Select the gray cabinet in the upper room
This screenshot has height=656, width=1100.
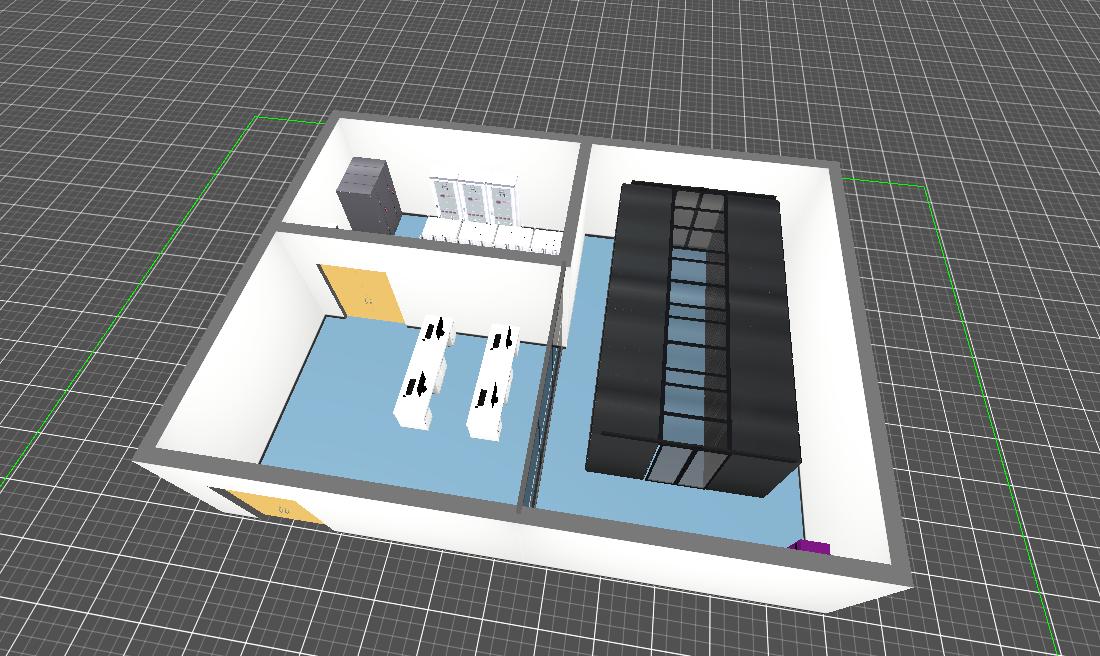click(367, 195)
